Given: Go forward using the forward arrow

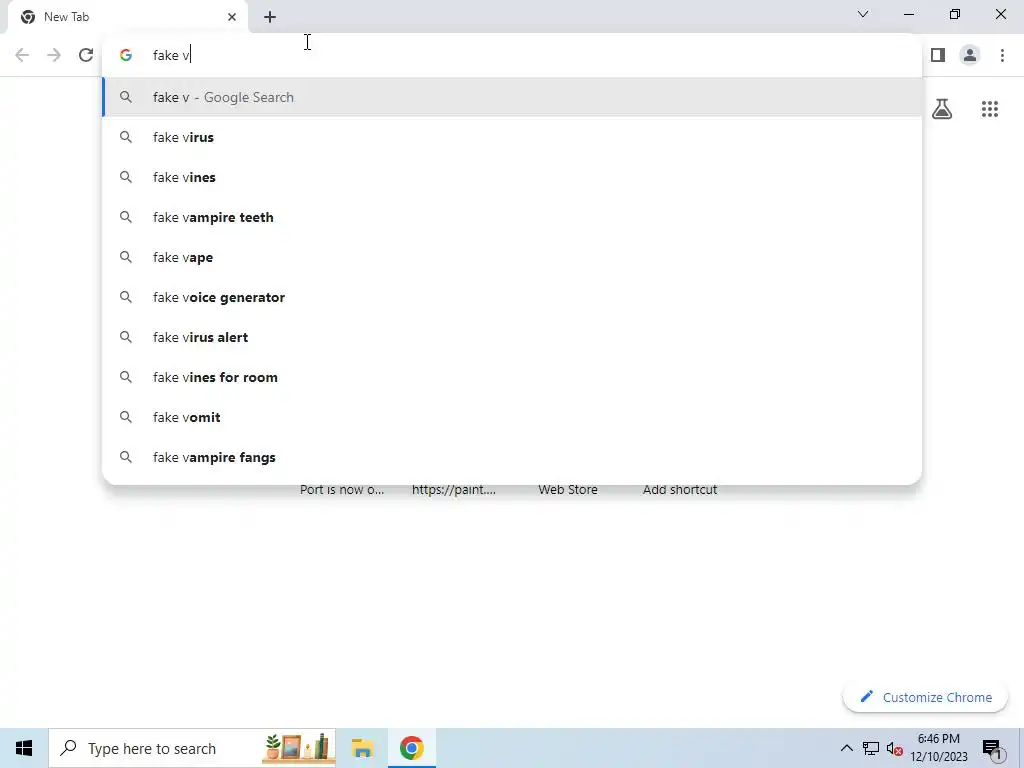Looking at the screenshot, I should [x=54, y=56].
